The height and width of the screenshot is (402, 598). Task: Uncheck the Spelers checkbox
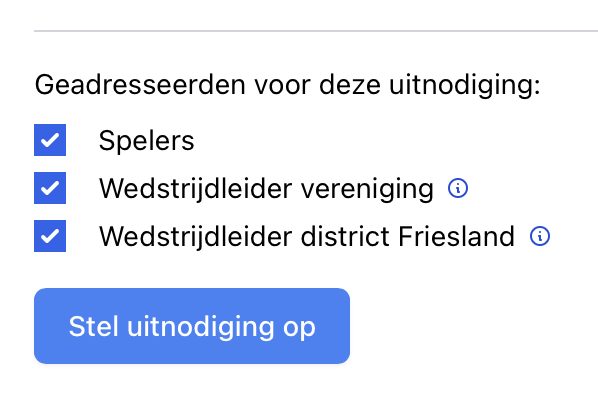pyautogui.click(x=50, y=140)
